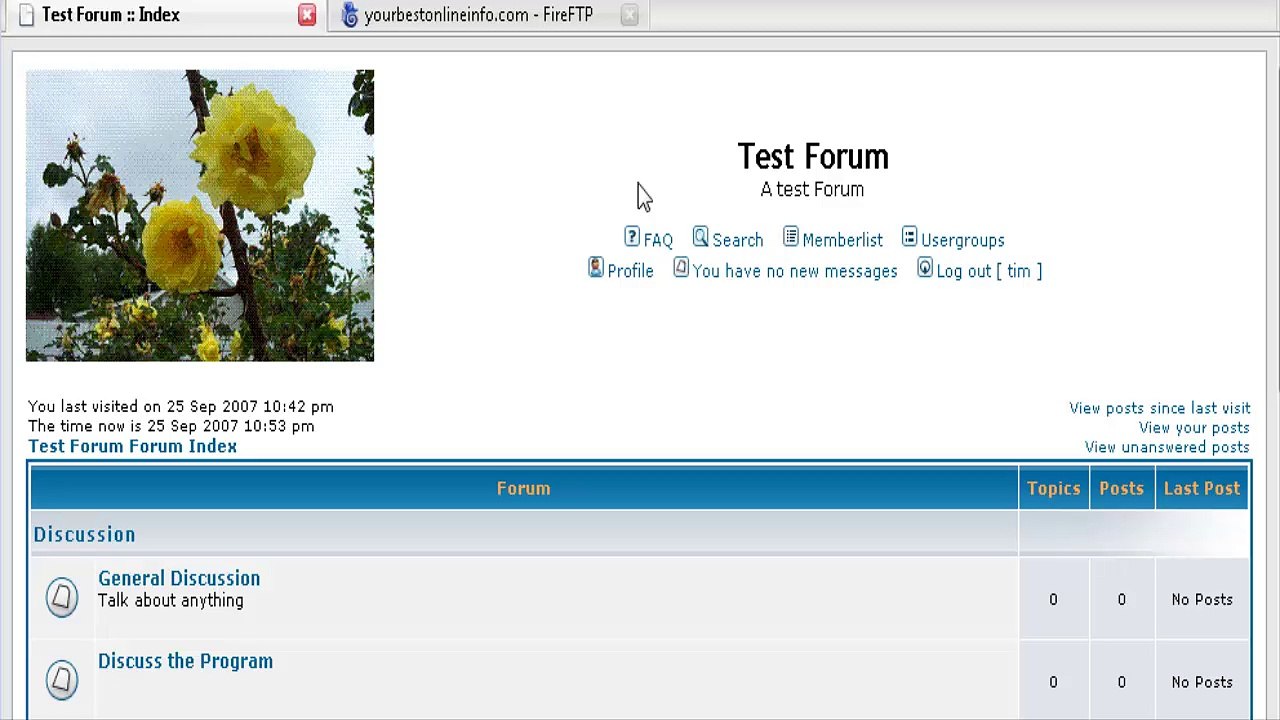1280x720 pixels.
Task: Click the Usergroups icon
Action: (x=909, y=237)
